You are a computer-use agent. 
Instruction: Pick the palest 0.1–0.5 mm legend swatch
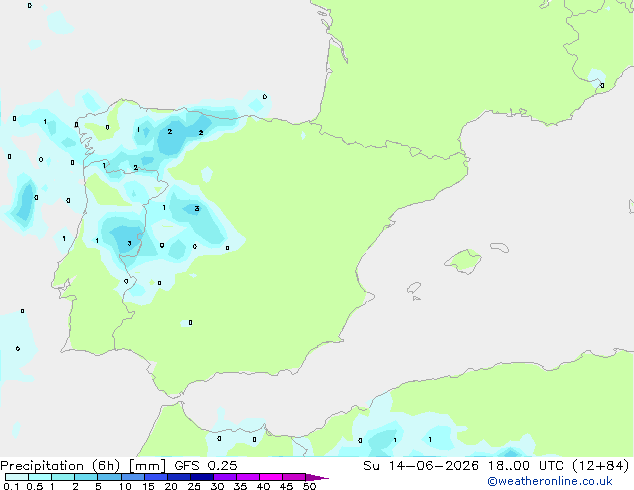[x=17, y=477]
